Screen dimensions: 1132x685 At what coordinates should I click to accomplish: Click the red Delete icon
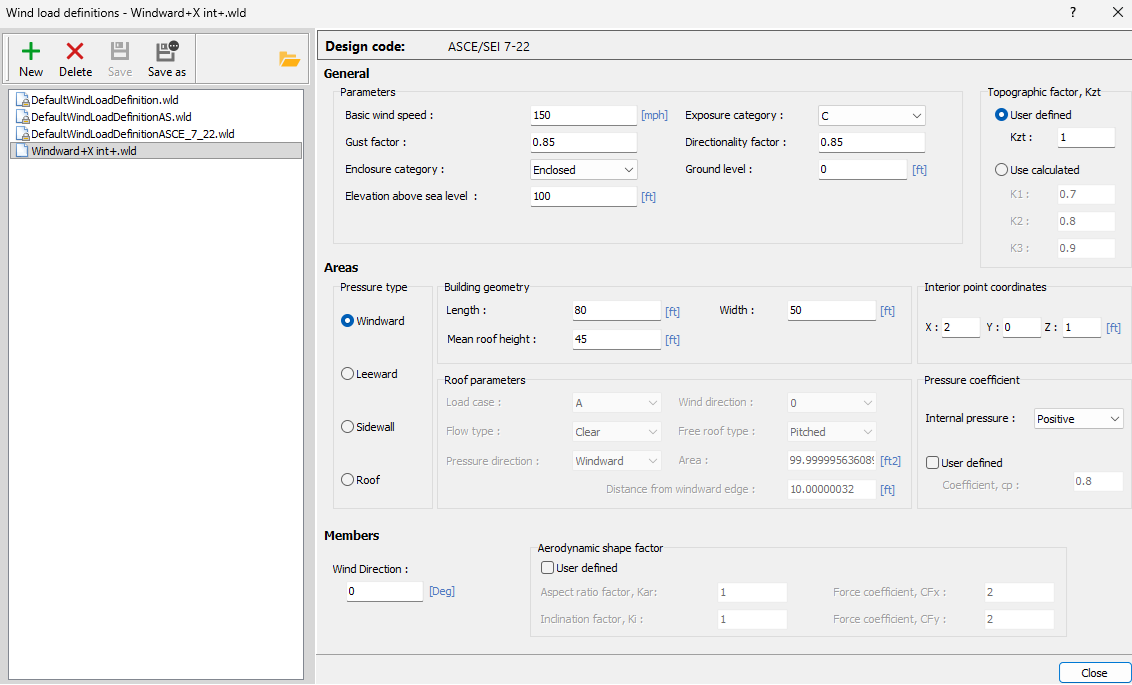[x=75, y=58]
